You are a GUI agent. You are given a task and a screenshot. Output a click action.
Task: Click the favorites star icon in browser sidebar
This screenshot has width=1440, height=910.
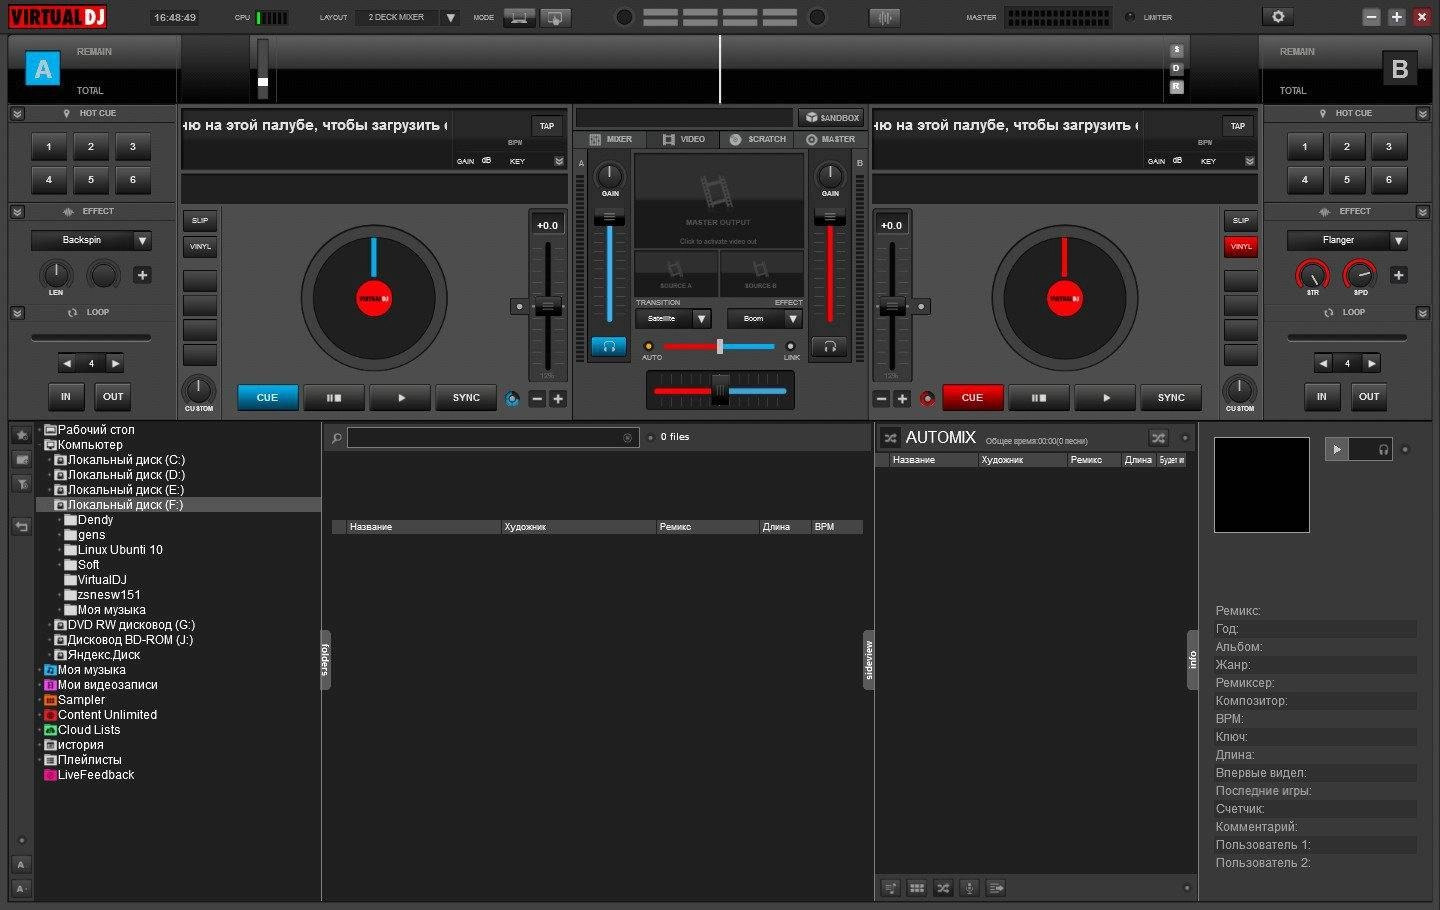21,435
